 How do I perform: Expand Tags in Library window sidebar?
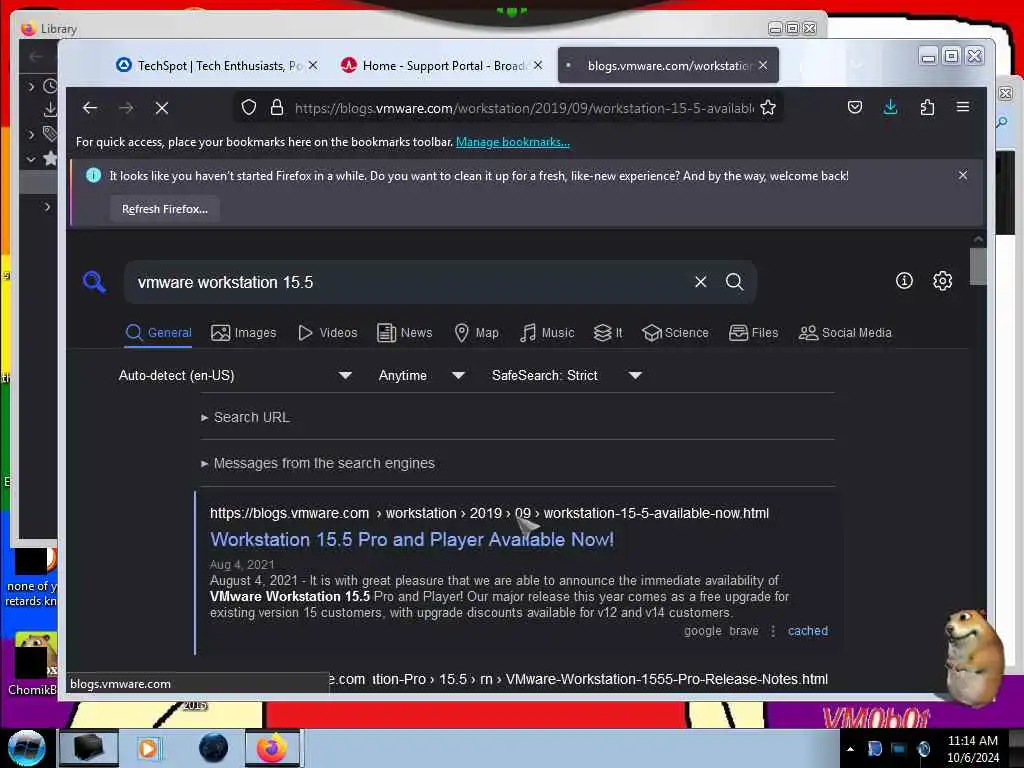pyautogui.click(x=31, y=135)
